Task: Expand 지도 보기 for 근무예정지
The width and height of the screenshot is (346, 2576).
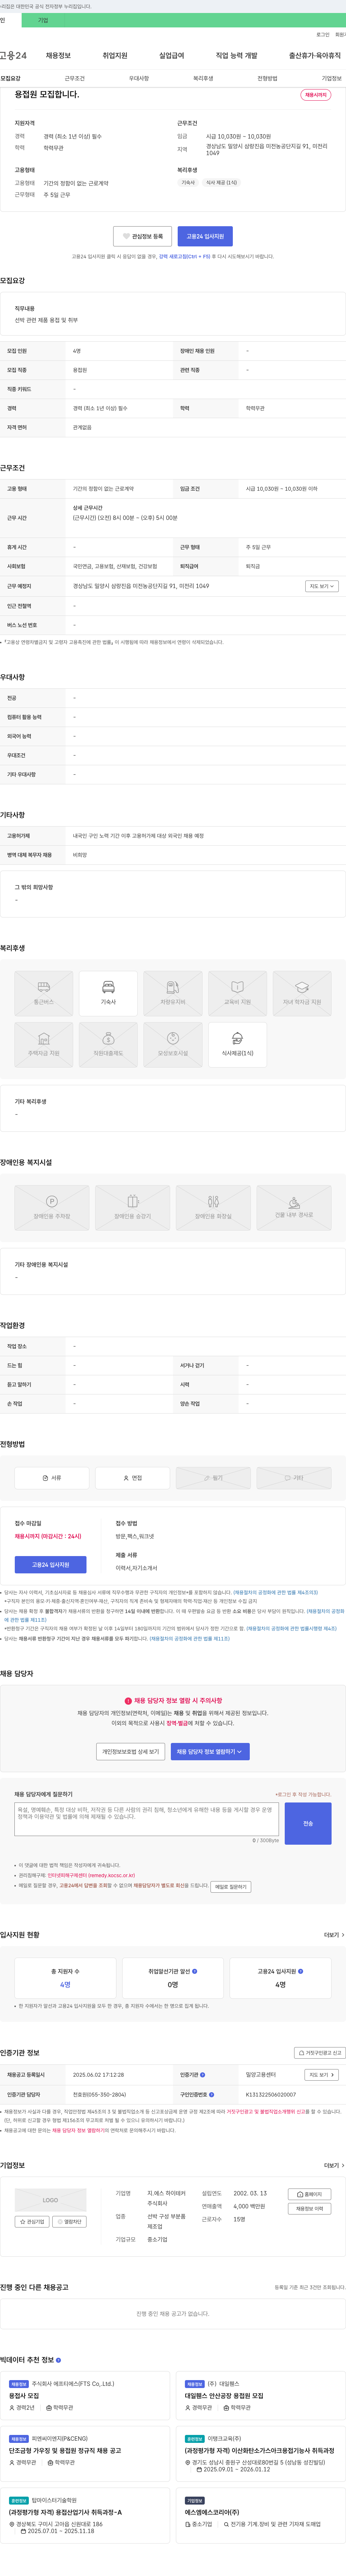Action: tap(322, 586)
